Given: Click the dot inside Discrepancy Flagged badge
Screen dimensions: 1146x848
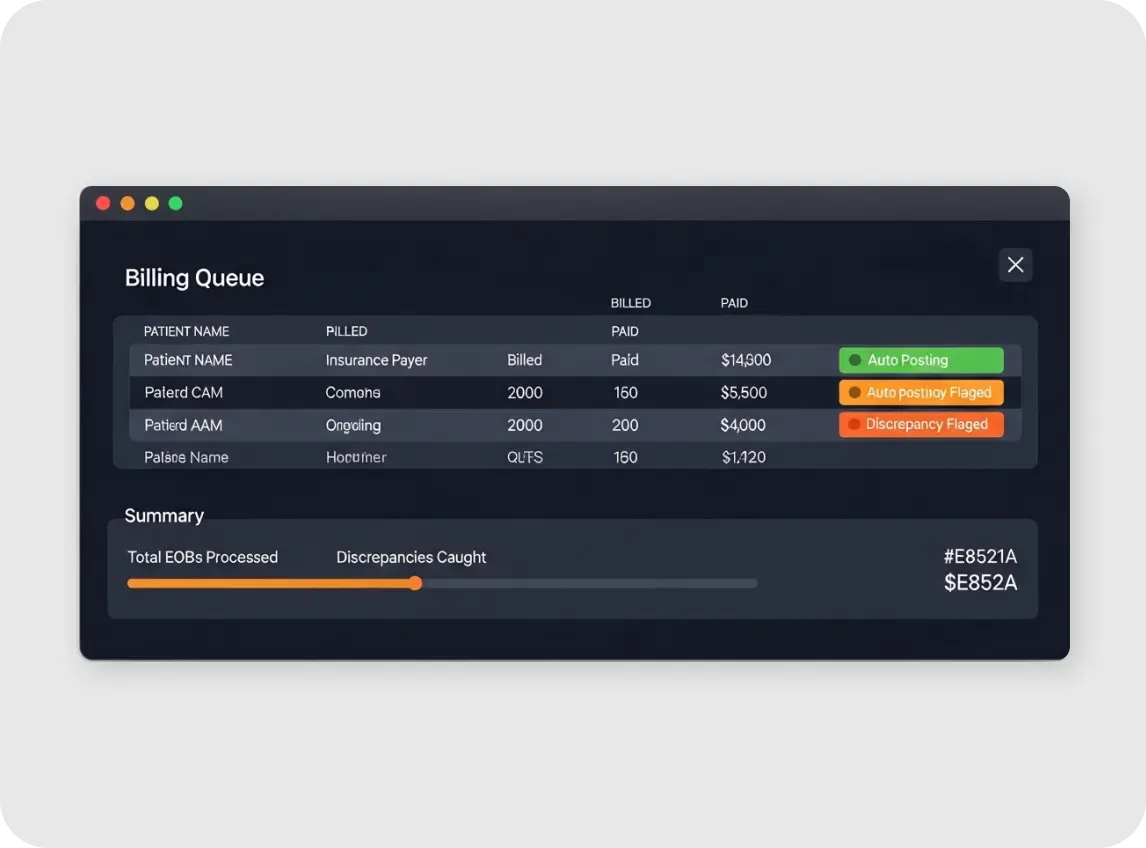Looking at the screenshot, I should 853,424.
